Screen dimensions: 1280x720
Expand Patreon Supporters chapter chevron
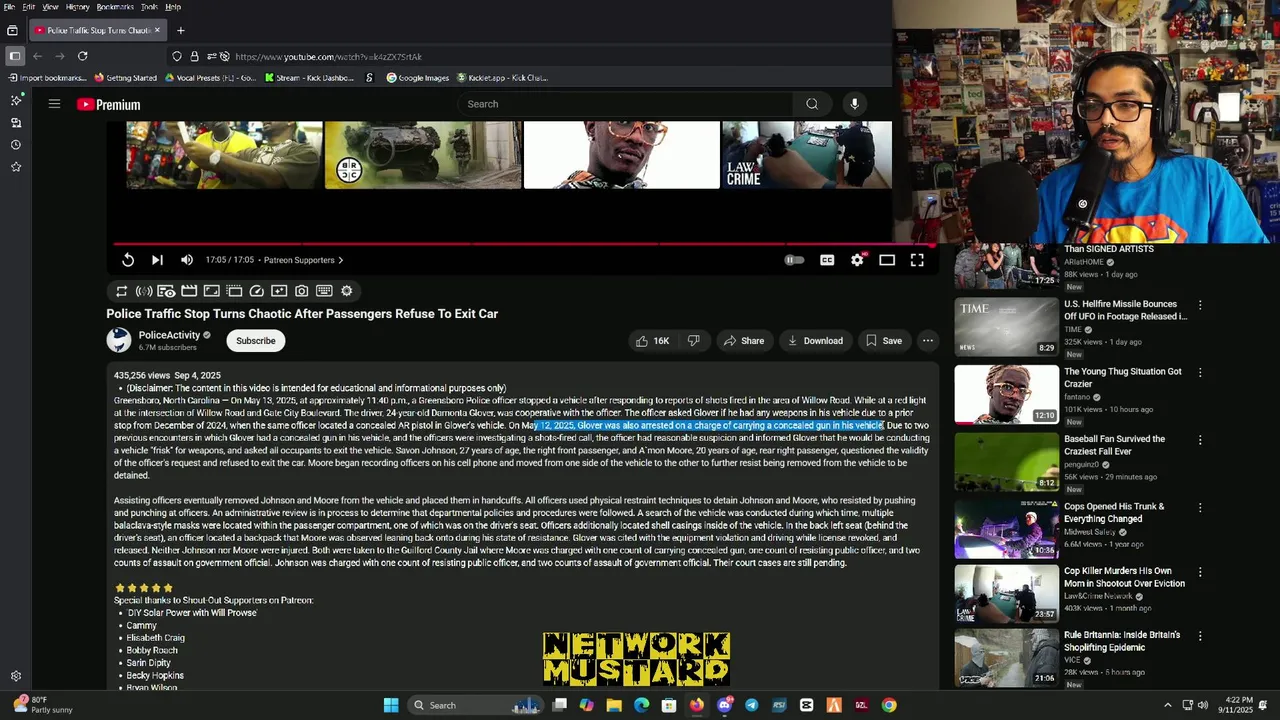[341, 260]
